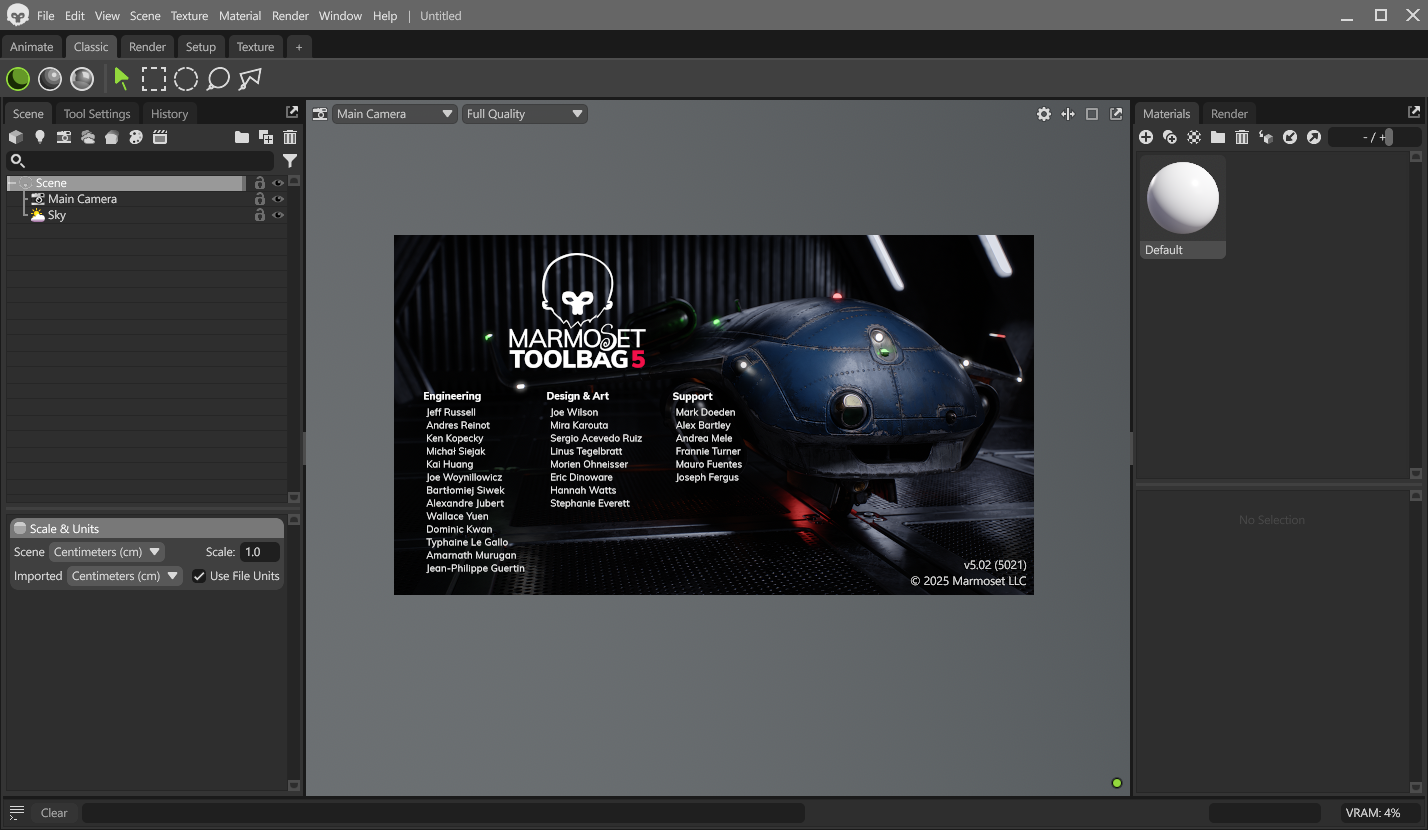Click the paint palette scene icon
The image size is (1428, 830).
pyautogui.click(x=136, y=137)
